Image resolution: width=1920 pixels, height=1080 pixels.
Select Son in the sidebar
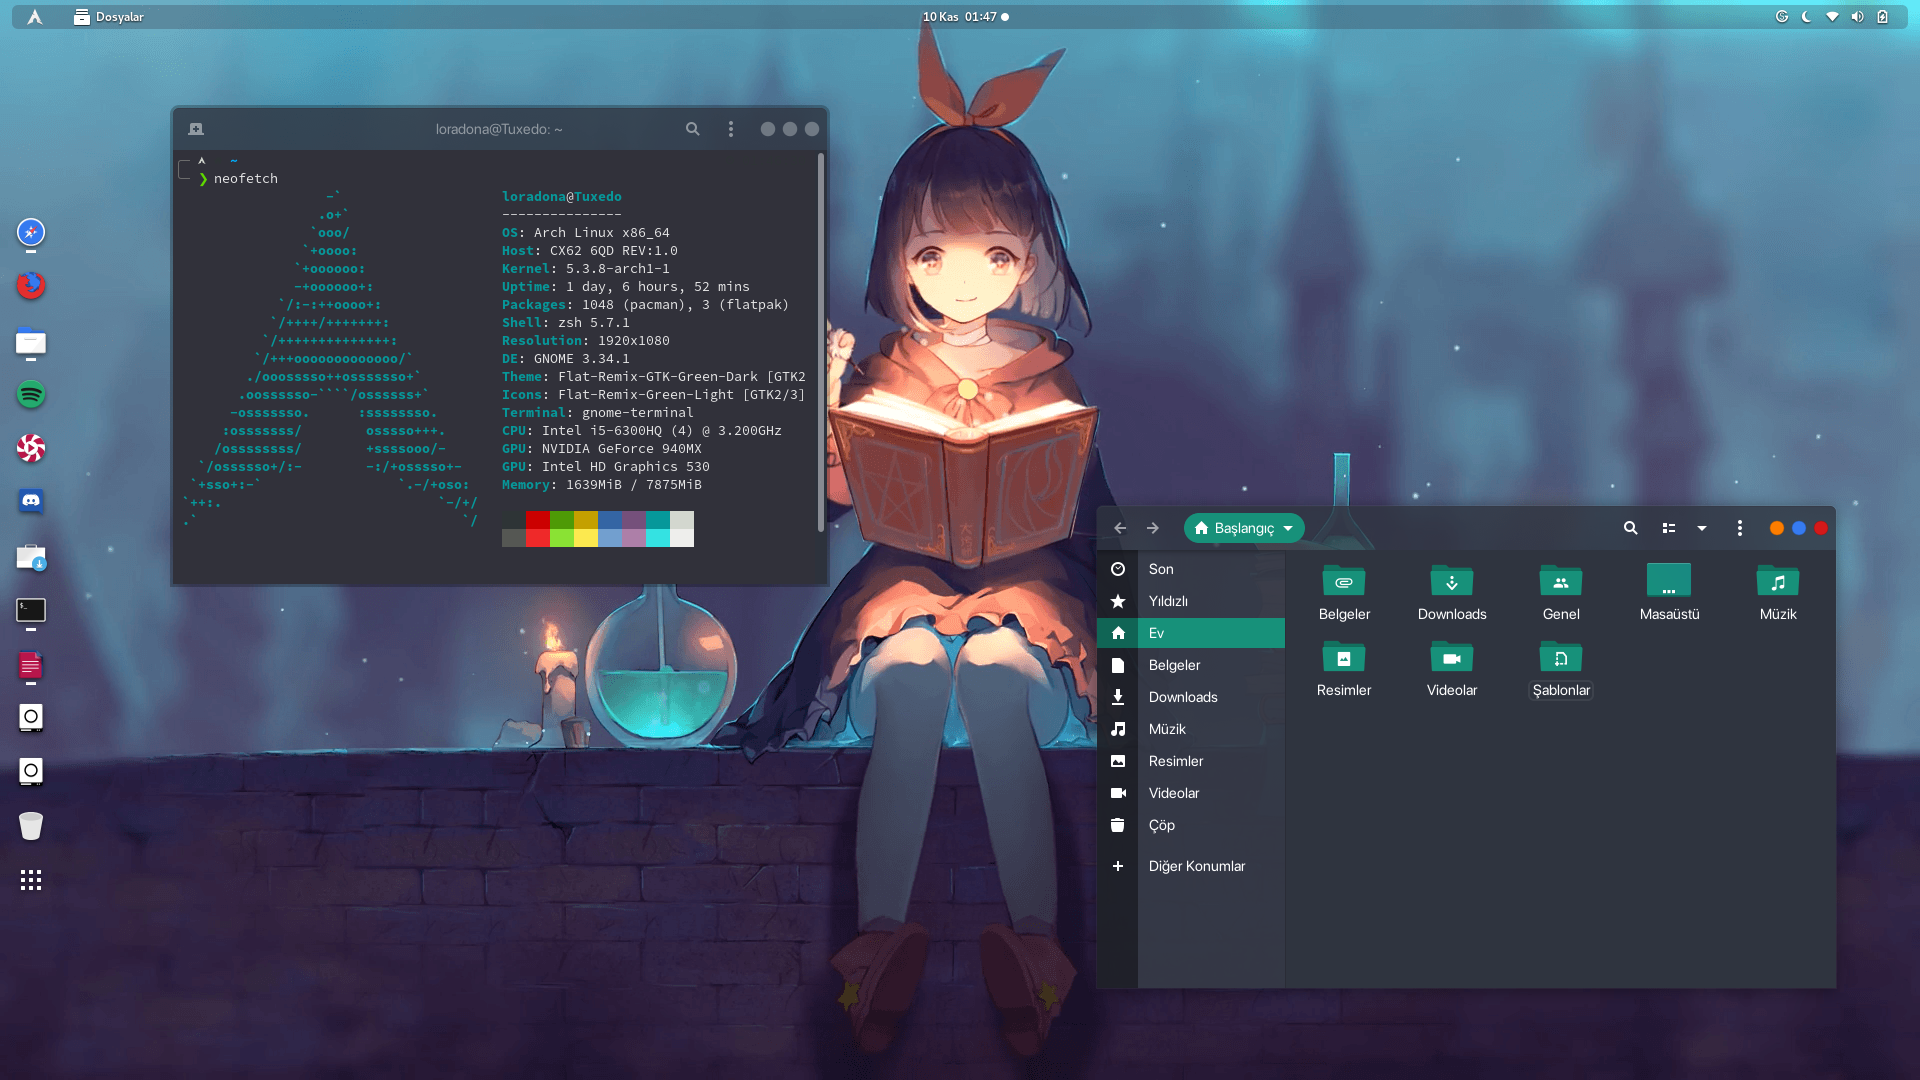1191,569
